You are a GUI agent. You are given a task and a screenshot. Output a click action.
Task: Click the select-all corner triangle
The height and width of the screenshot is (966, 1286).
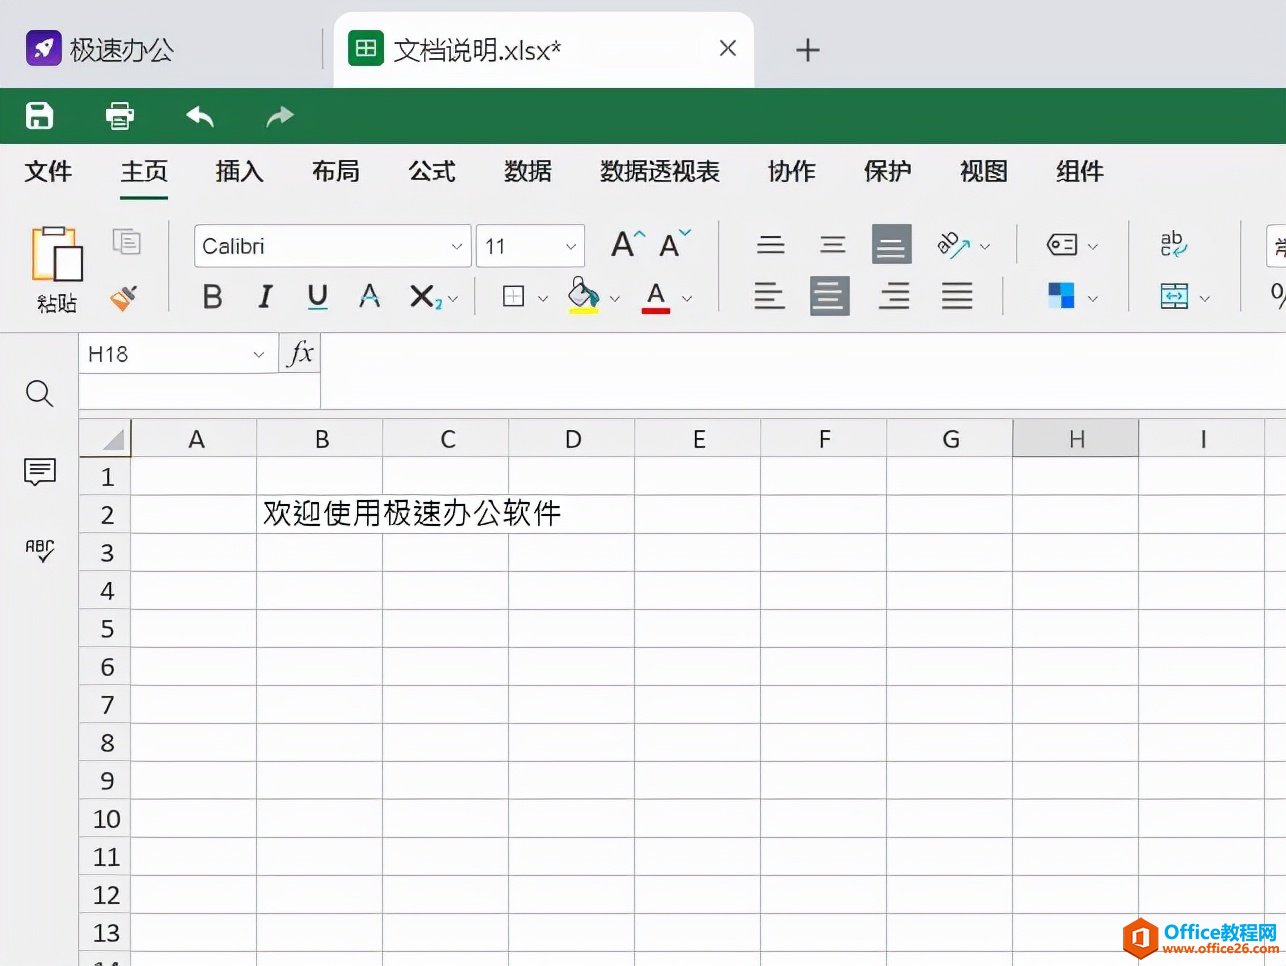pyautogui.click(x=105, y=439)
